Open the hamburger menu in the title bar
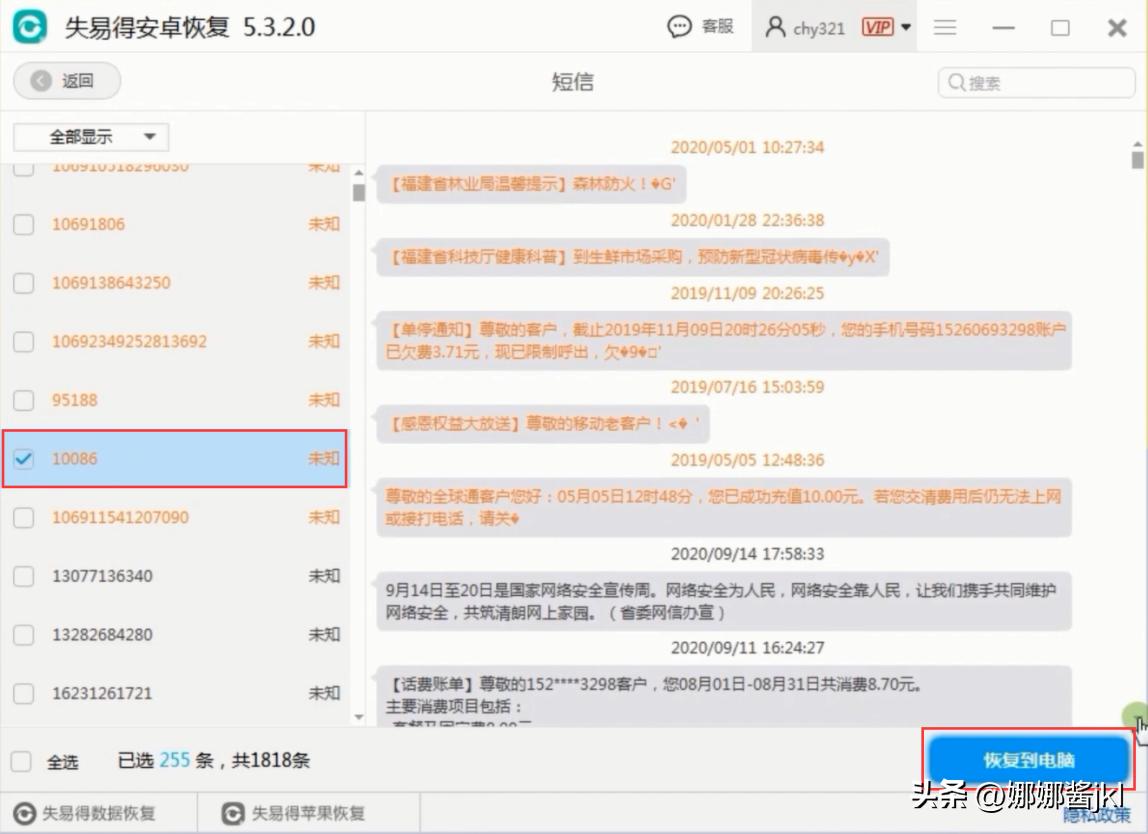 pyautogui.click(x=944, y=27)
